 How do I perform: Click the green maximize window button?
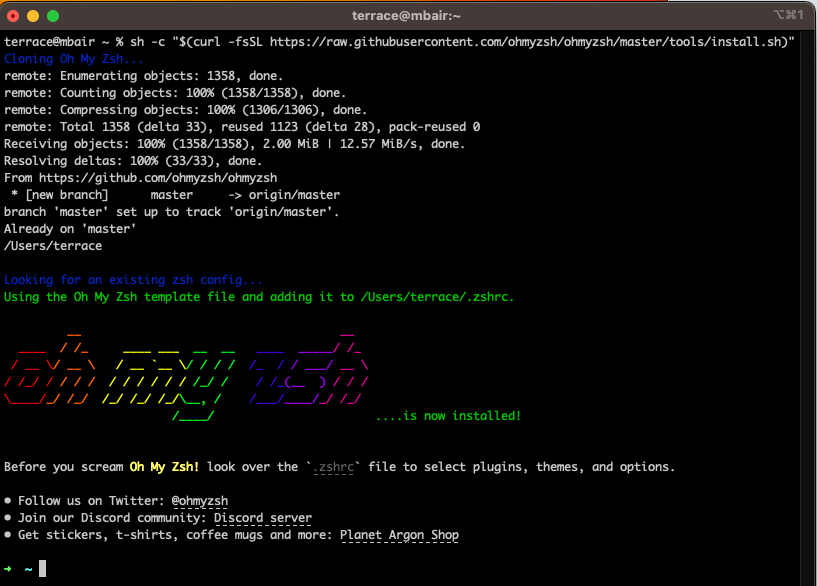(x=53, y=16)
